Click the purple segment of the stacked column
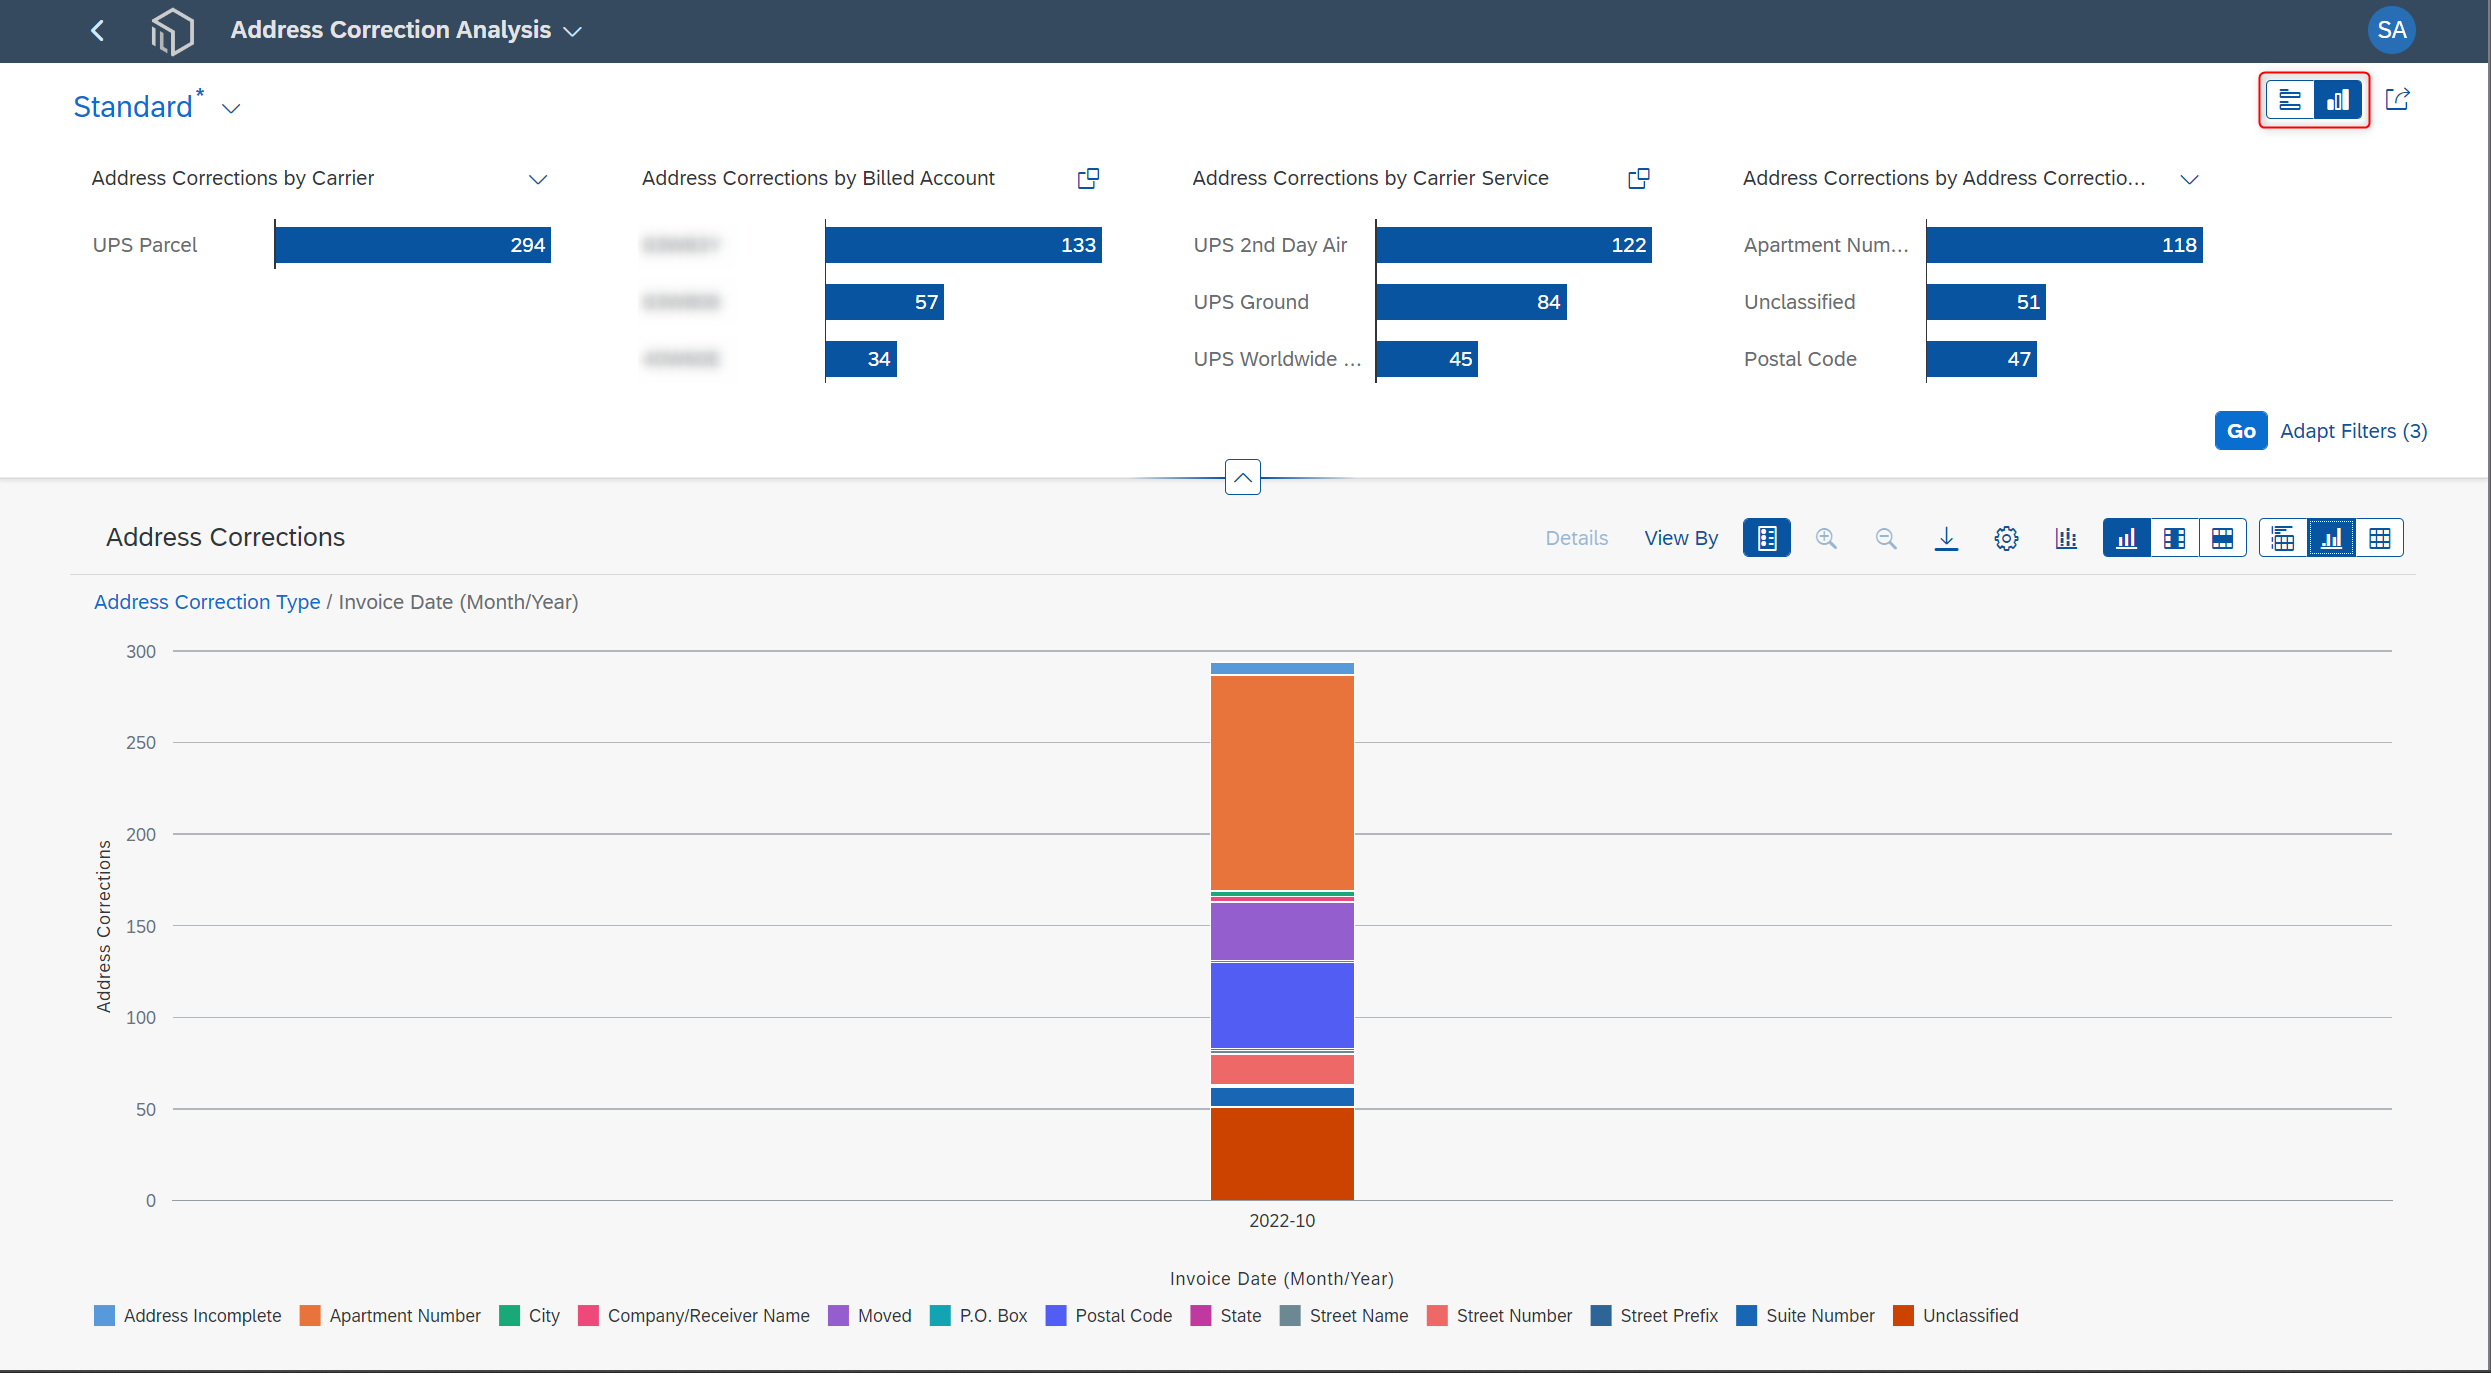 coord(1282,931)
